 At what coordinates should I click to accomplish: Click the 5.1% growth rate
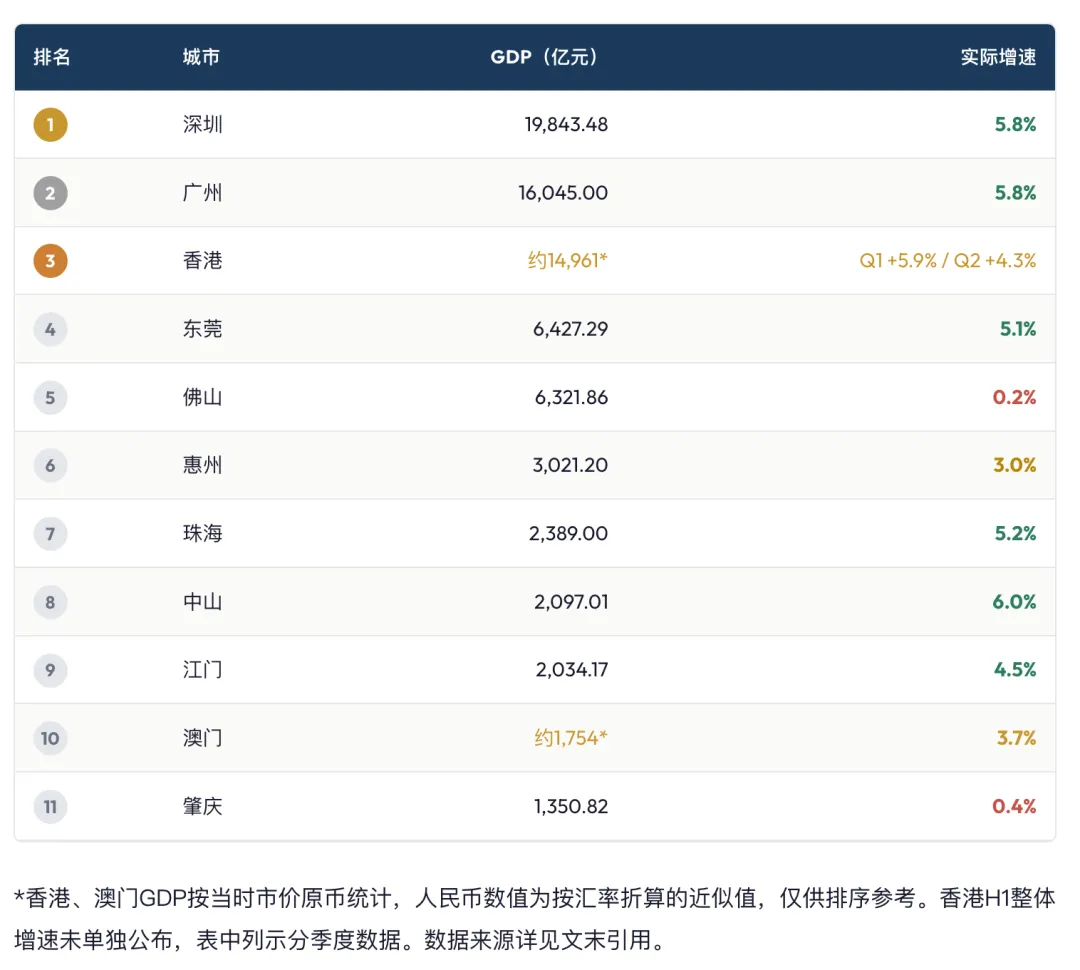(1018, 329)
